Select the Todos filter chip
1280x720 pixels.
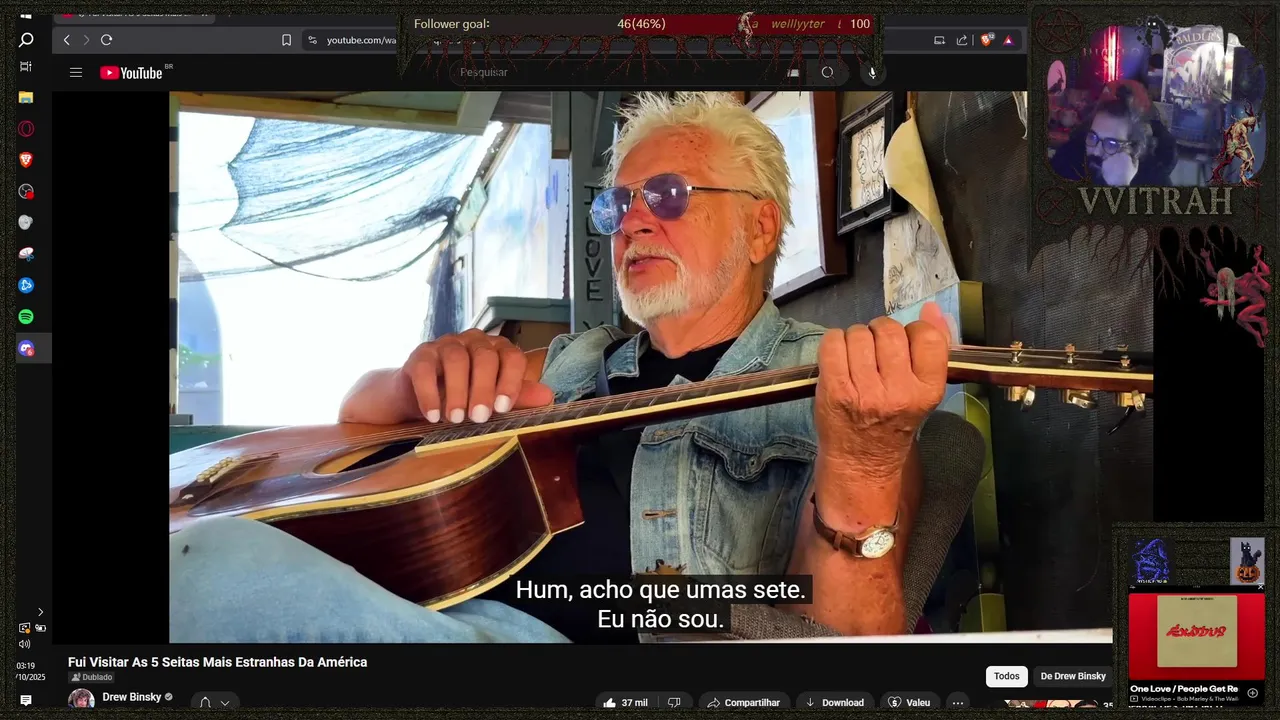point(1007,676)
